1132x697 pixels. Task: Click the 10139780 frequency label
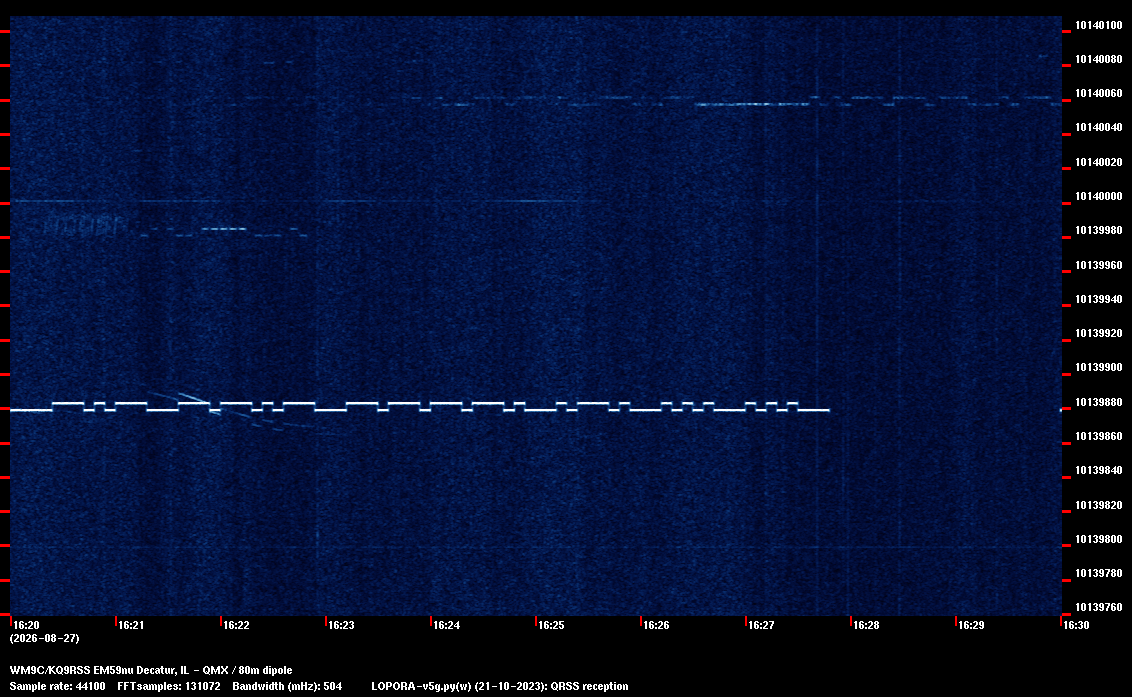tap(1098, 573)
